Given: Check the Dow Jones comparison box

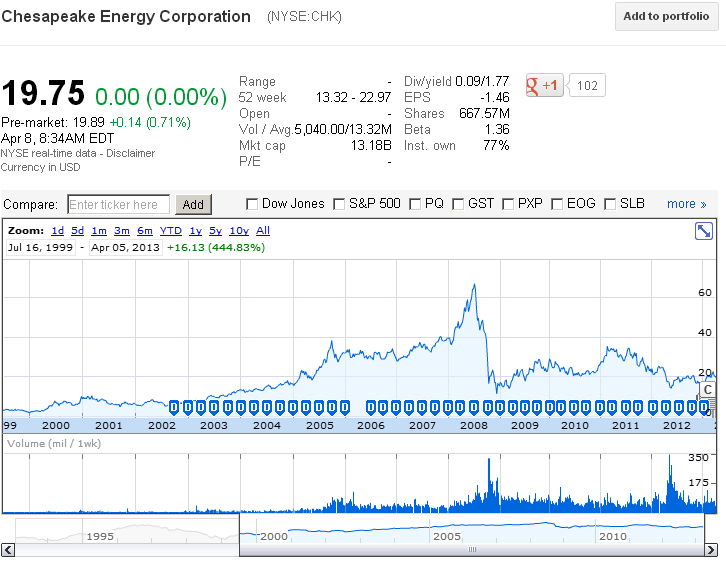Looking at the screenshot, I should click(252, 204).
